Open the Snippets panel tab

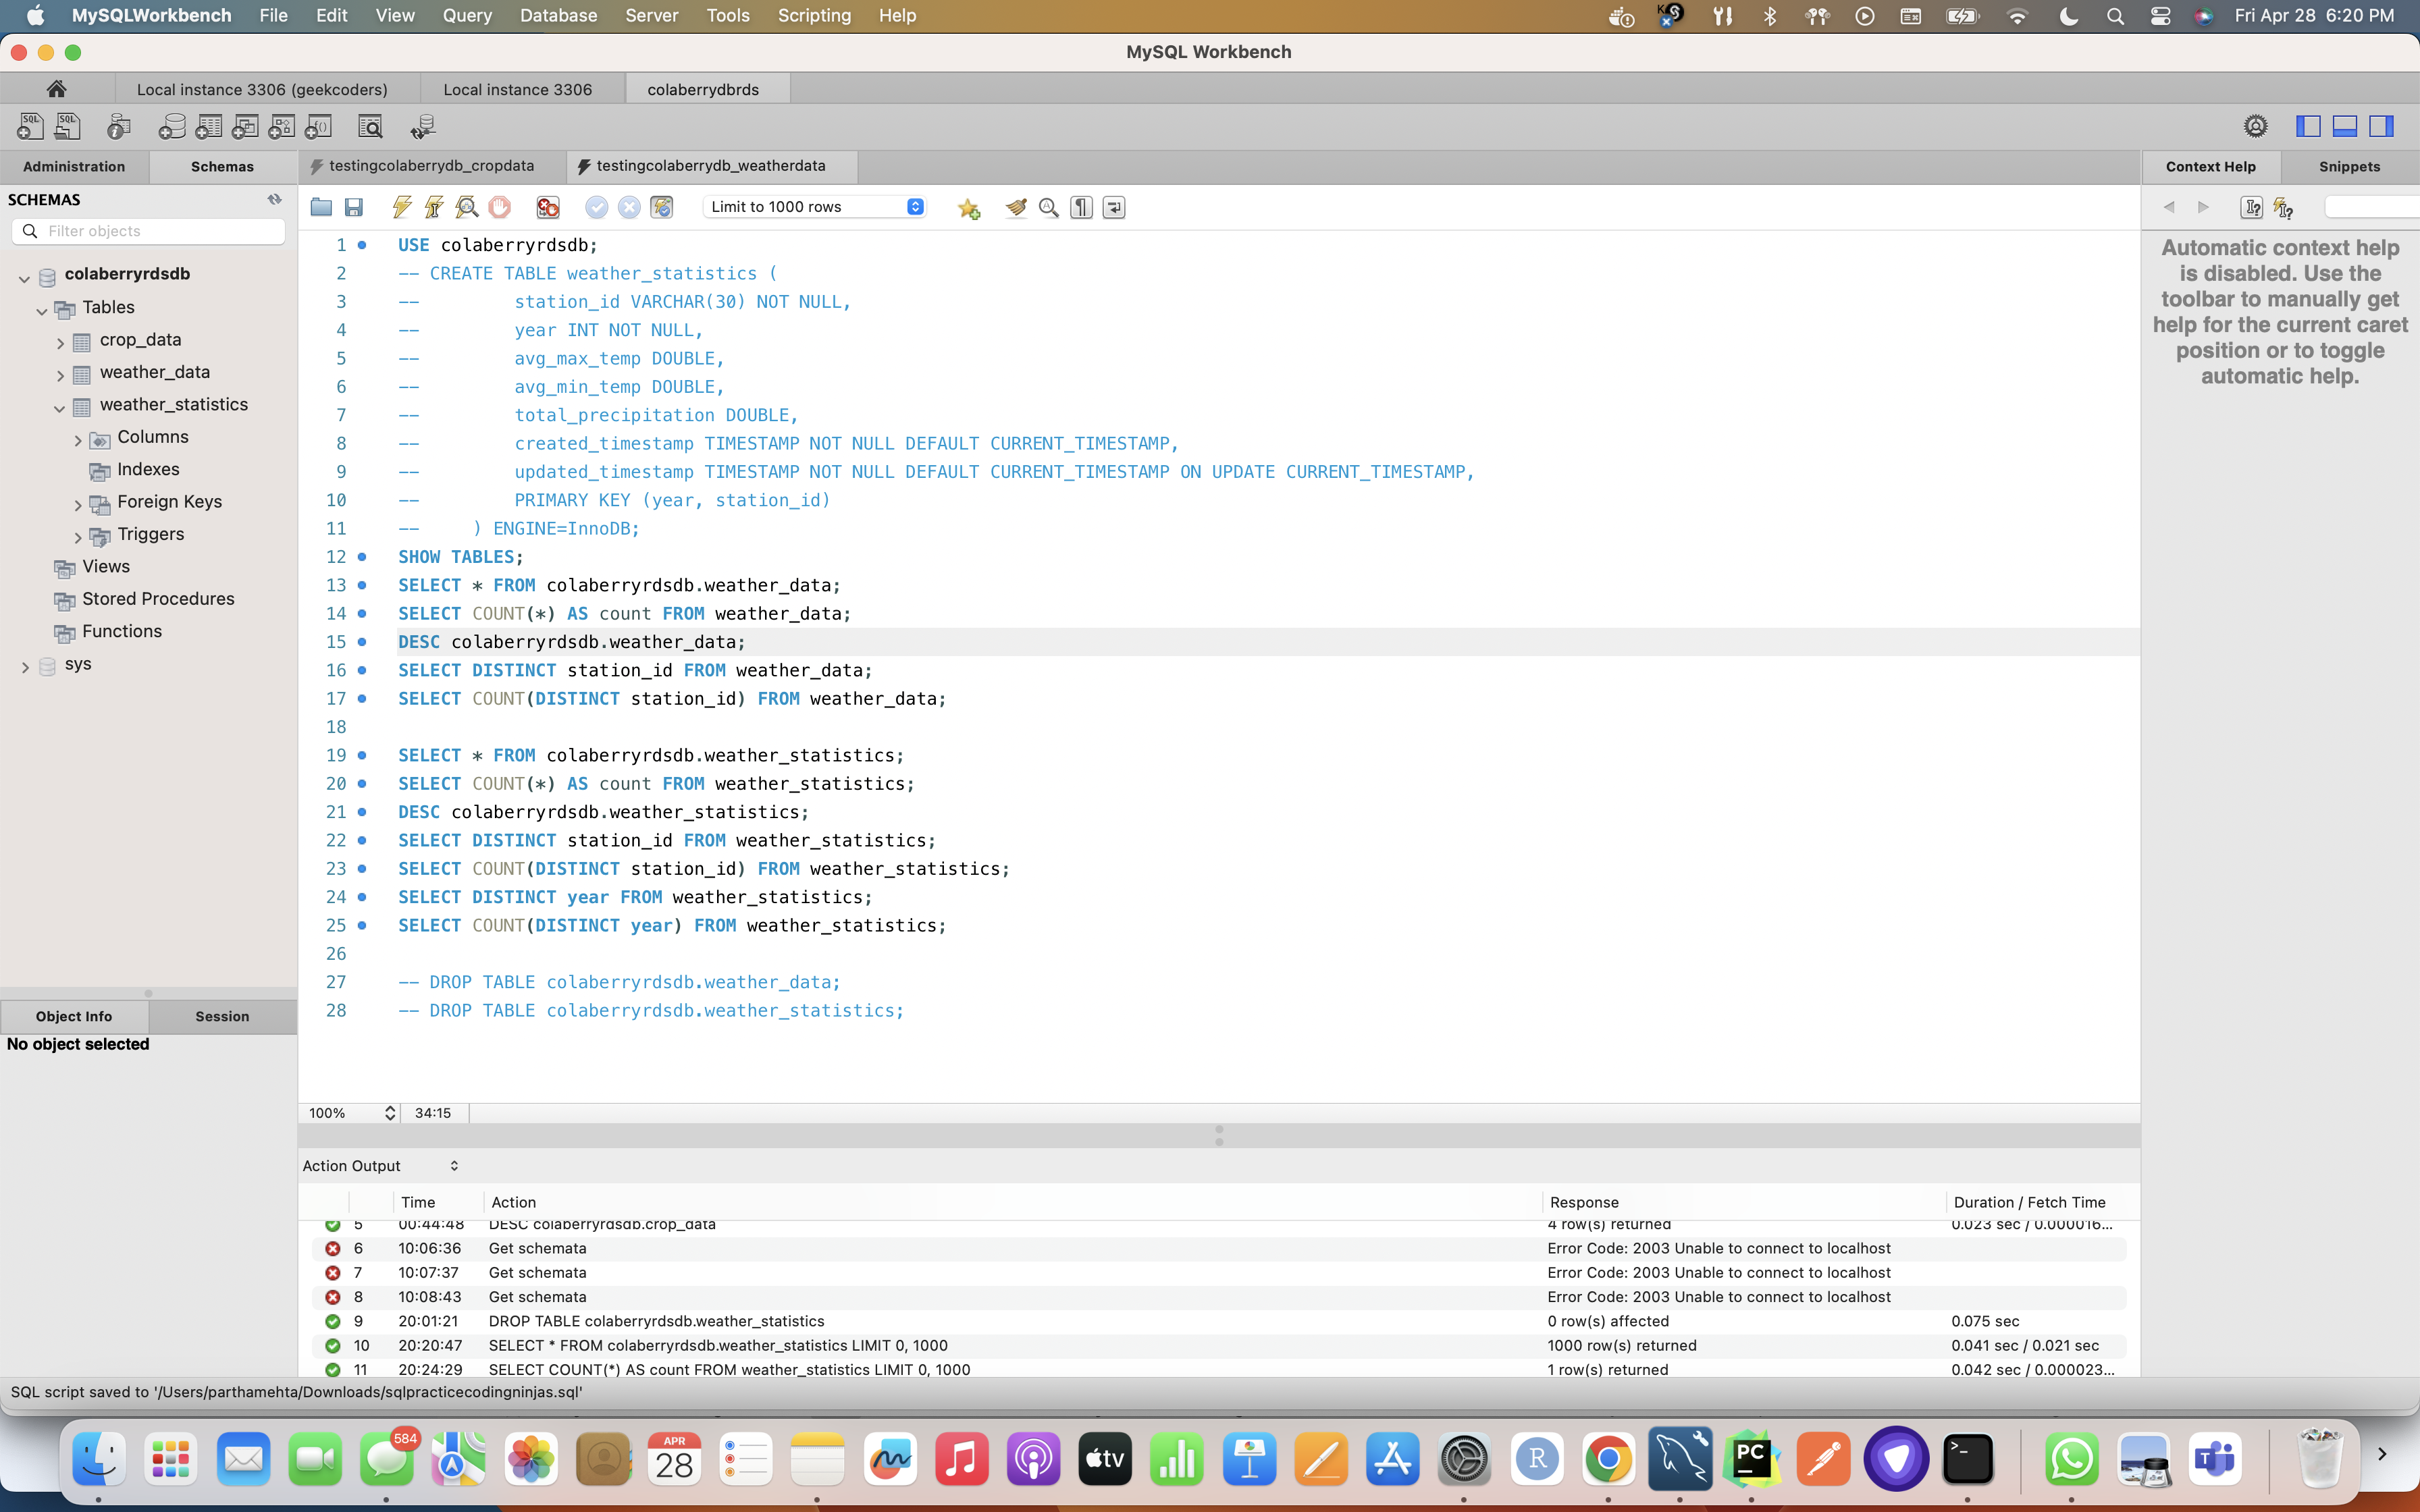tap(2348, 167)
